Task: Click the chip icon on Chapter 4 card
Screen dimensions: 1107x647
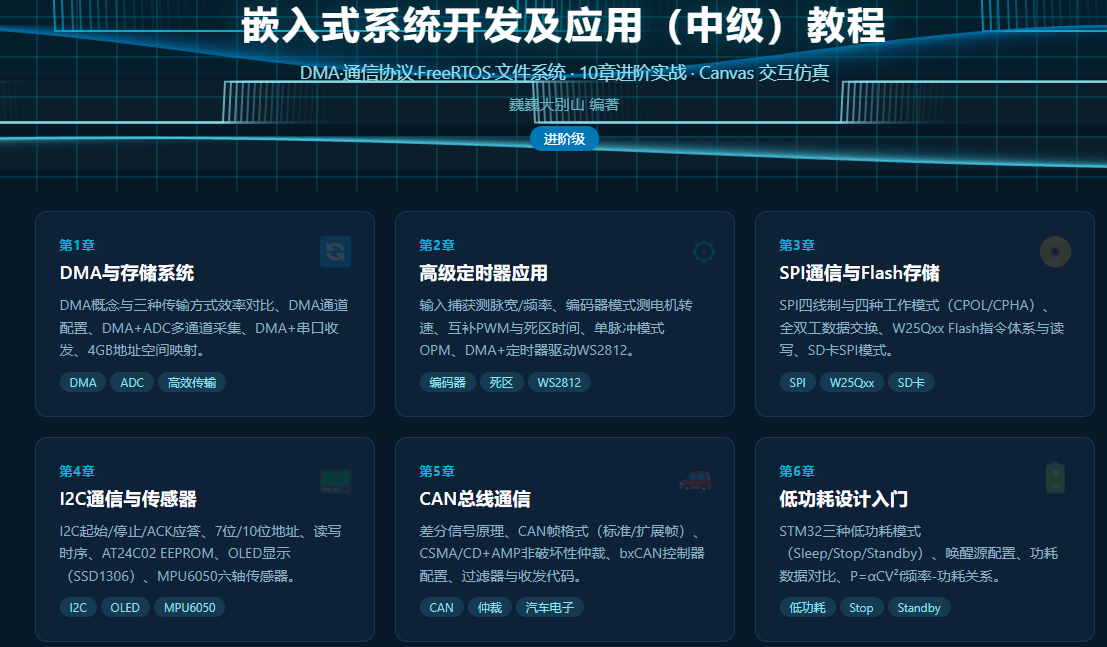Action: pyautogui.click(x=335, y=481)
